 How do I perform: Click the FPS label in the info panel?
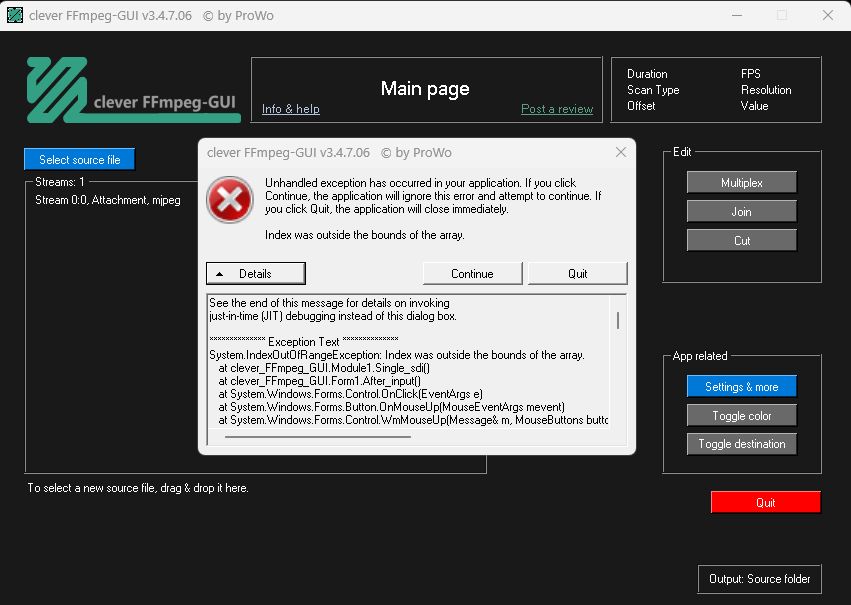(751, 74)
